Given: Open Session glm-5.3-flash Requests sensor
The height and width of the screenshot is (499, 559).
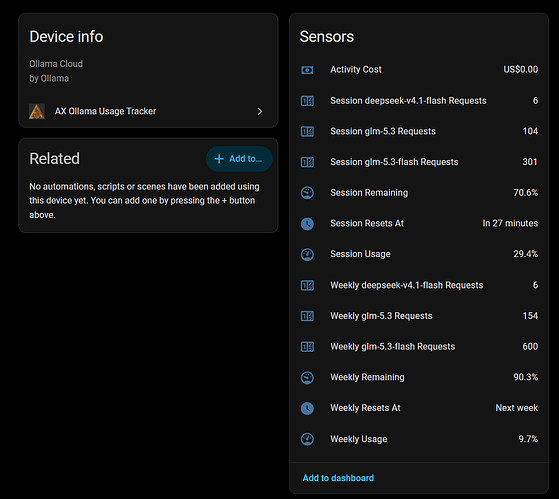Looking at the screenshot, I should click(419, 162).
